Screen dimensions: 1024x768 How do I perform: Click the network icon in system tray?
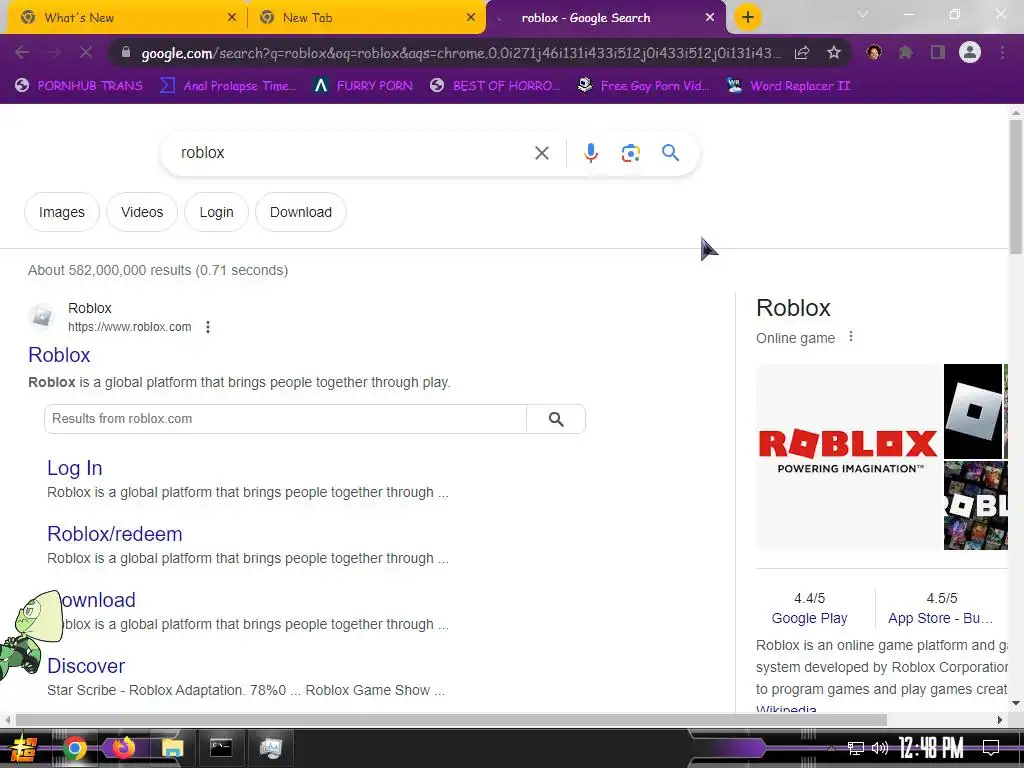tap(855, 748)
